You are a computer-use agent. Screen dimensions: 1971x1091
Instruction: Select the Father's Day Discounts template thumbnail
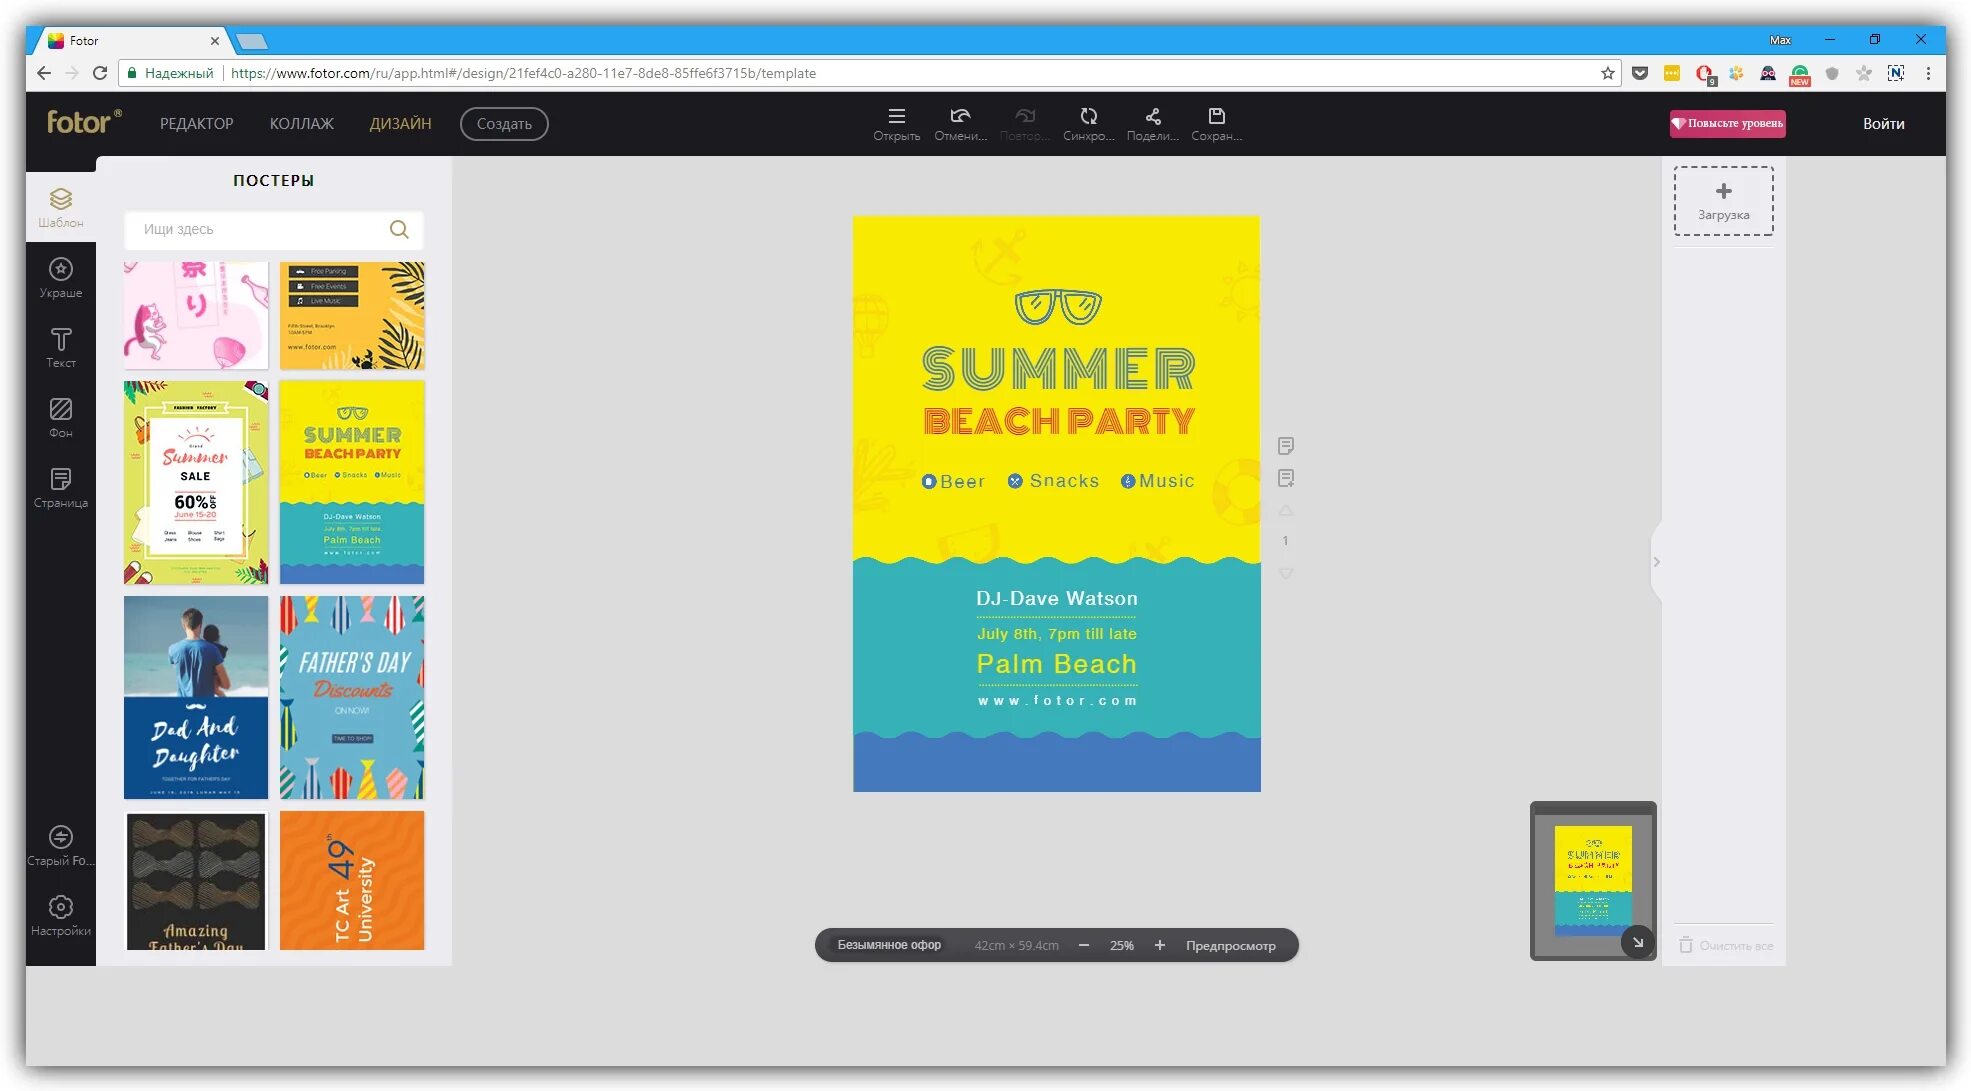point(352,697)
